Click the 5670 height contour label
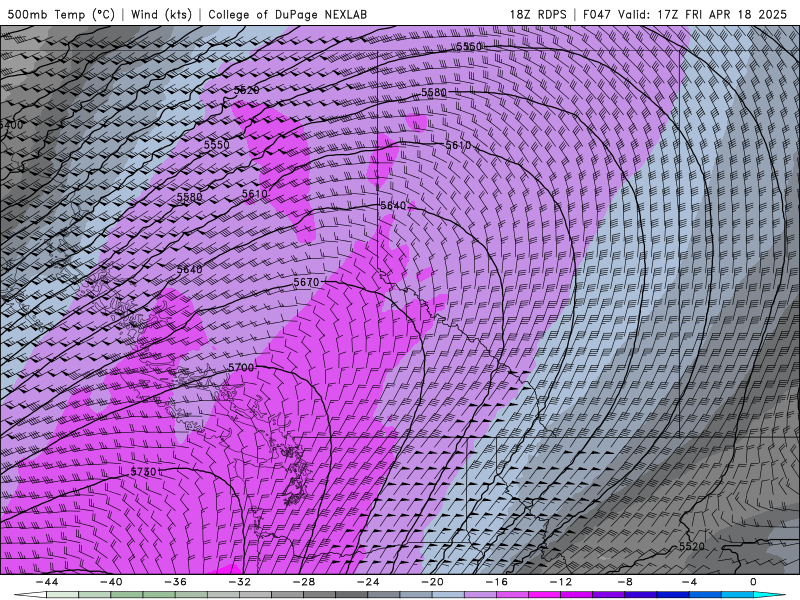This screenshot has width=800, height=600. (x=306, y=282)
